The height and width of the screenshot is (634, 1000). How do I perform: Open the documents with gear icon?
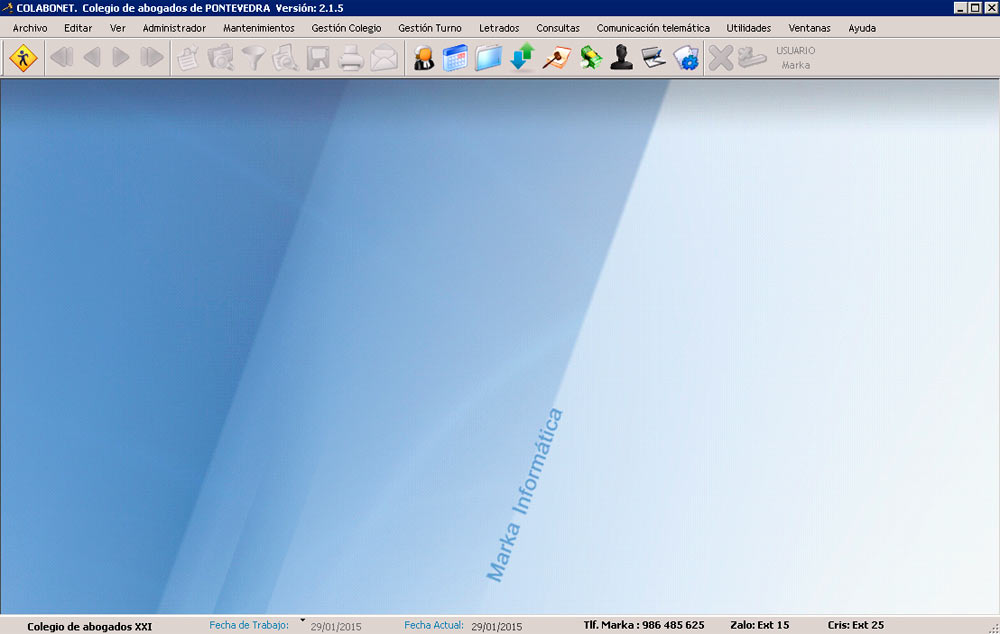click(686, 59)
